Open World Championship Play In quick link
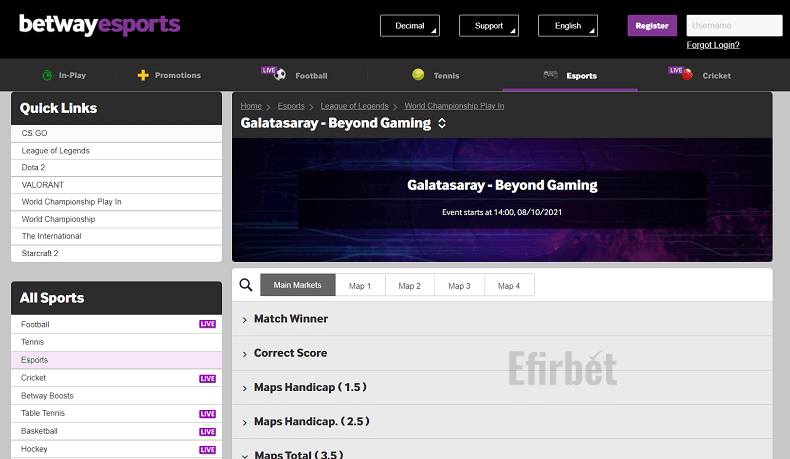This screenshot has height=459, width=790. (116, 202)
